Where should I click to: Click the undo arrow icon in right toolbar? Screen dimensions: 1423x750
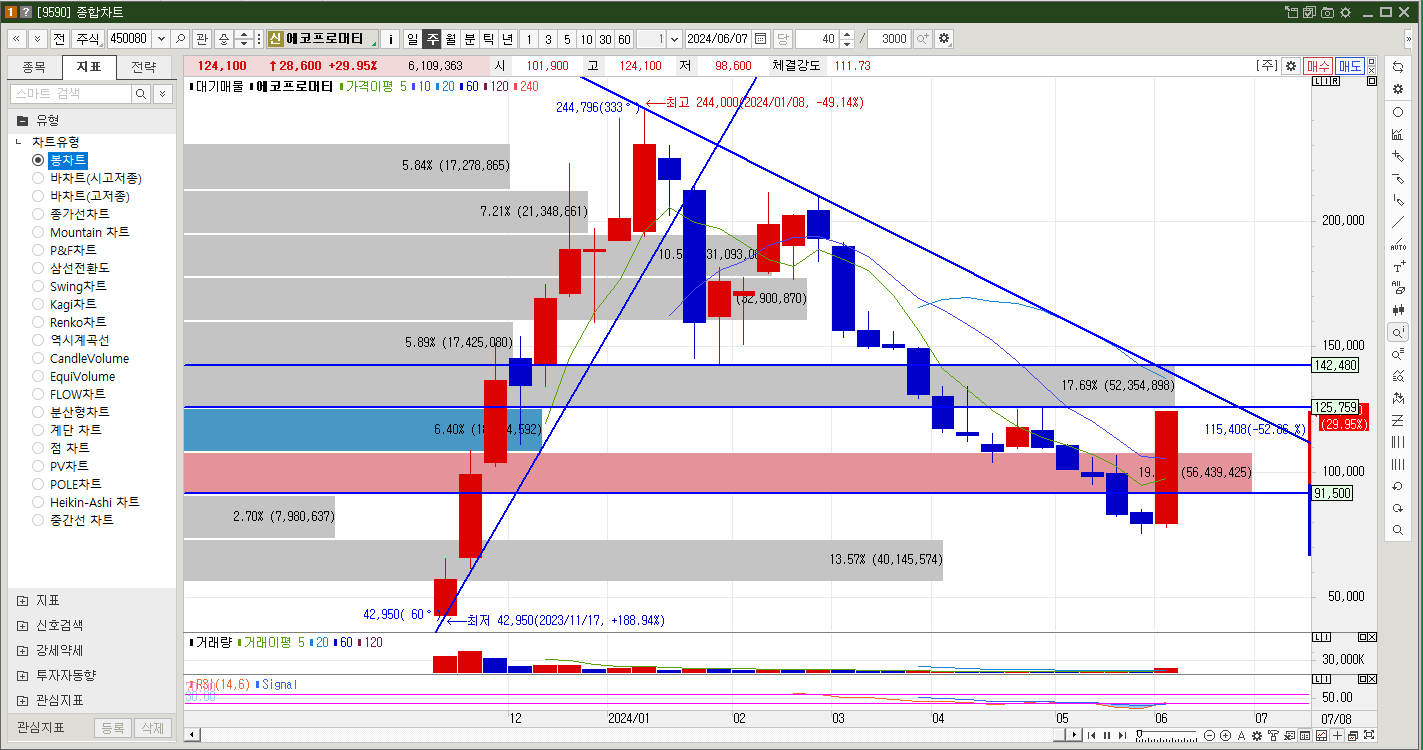tap(1398, 486)
